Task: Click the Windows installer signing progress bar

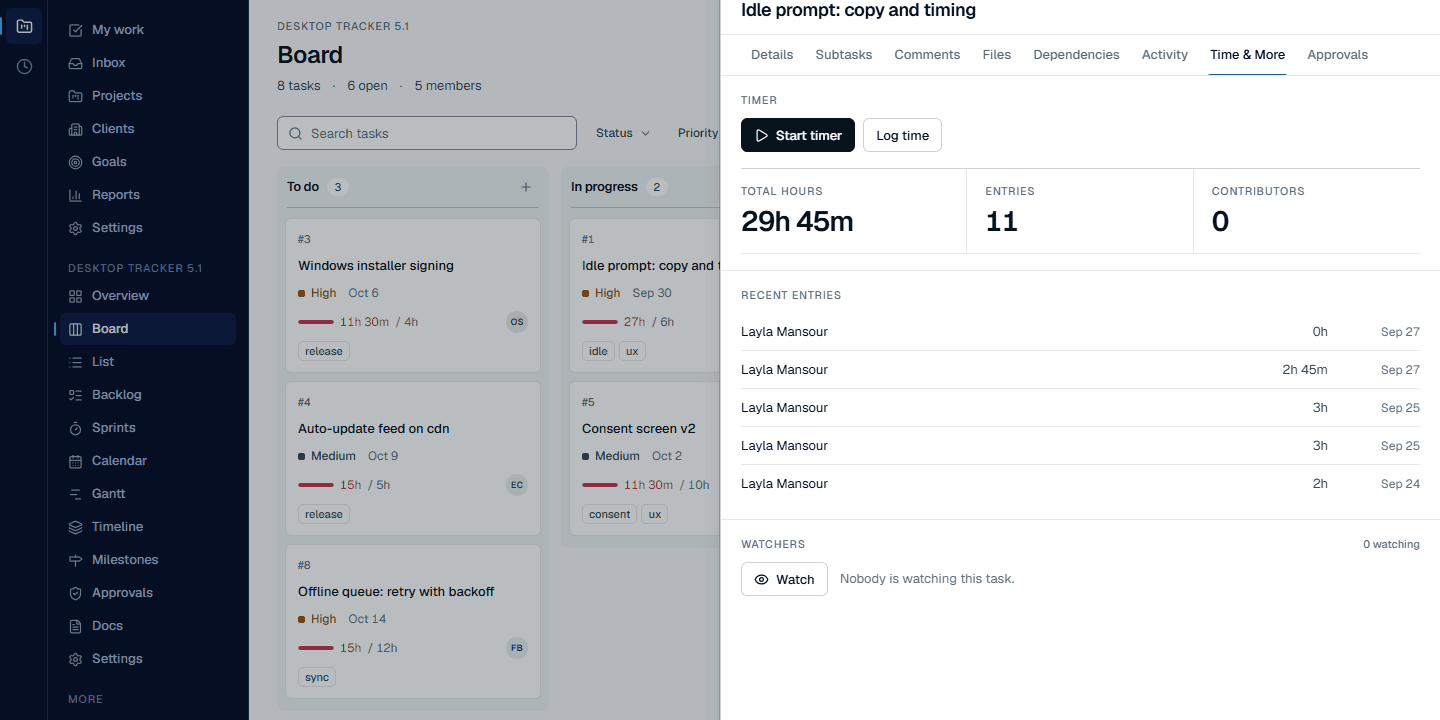Action: 316,322
